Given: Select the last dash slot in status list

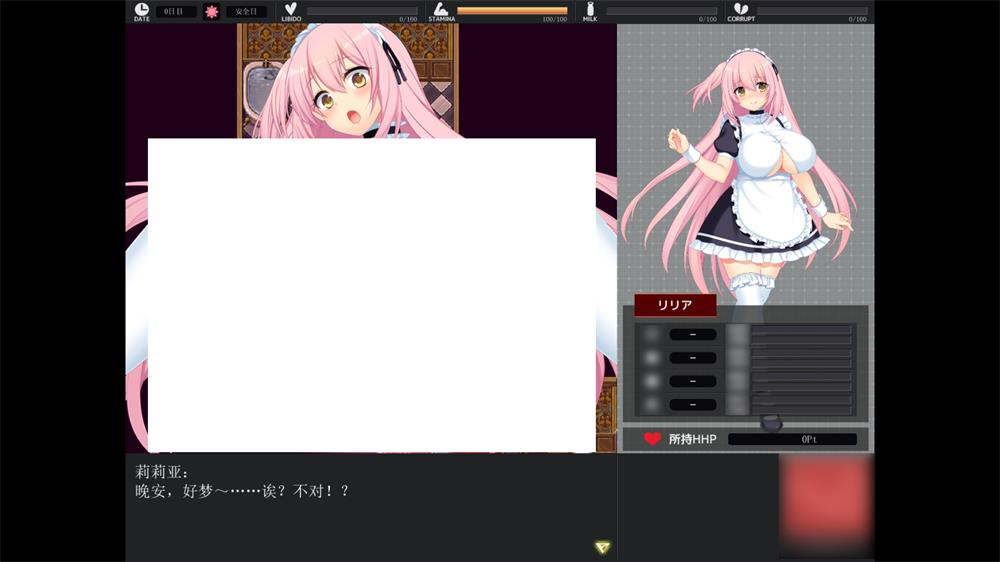Looking at the screenshot, I should [692, 405].
